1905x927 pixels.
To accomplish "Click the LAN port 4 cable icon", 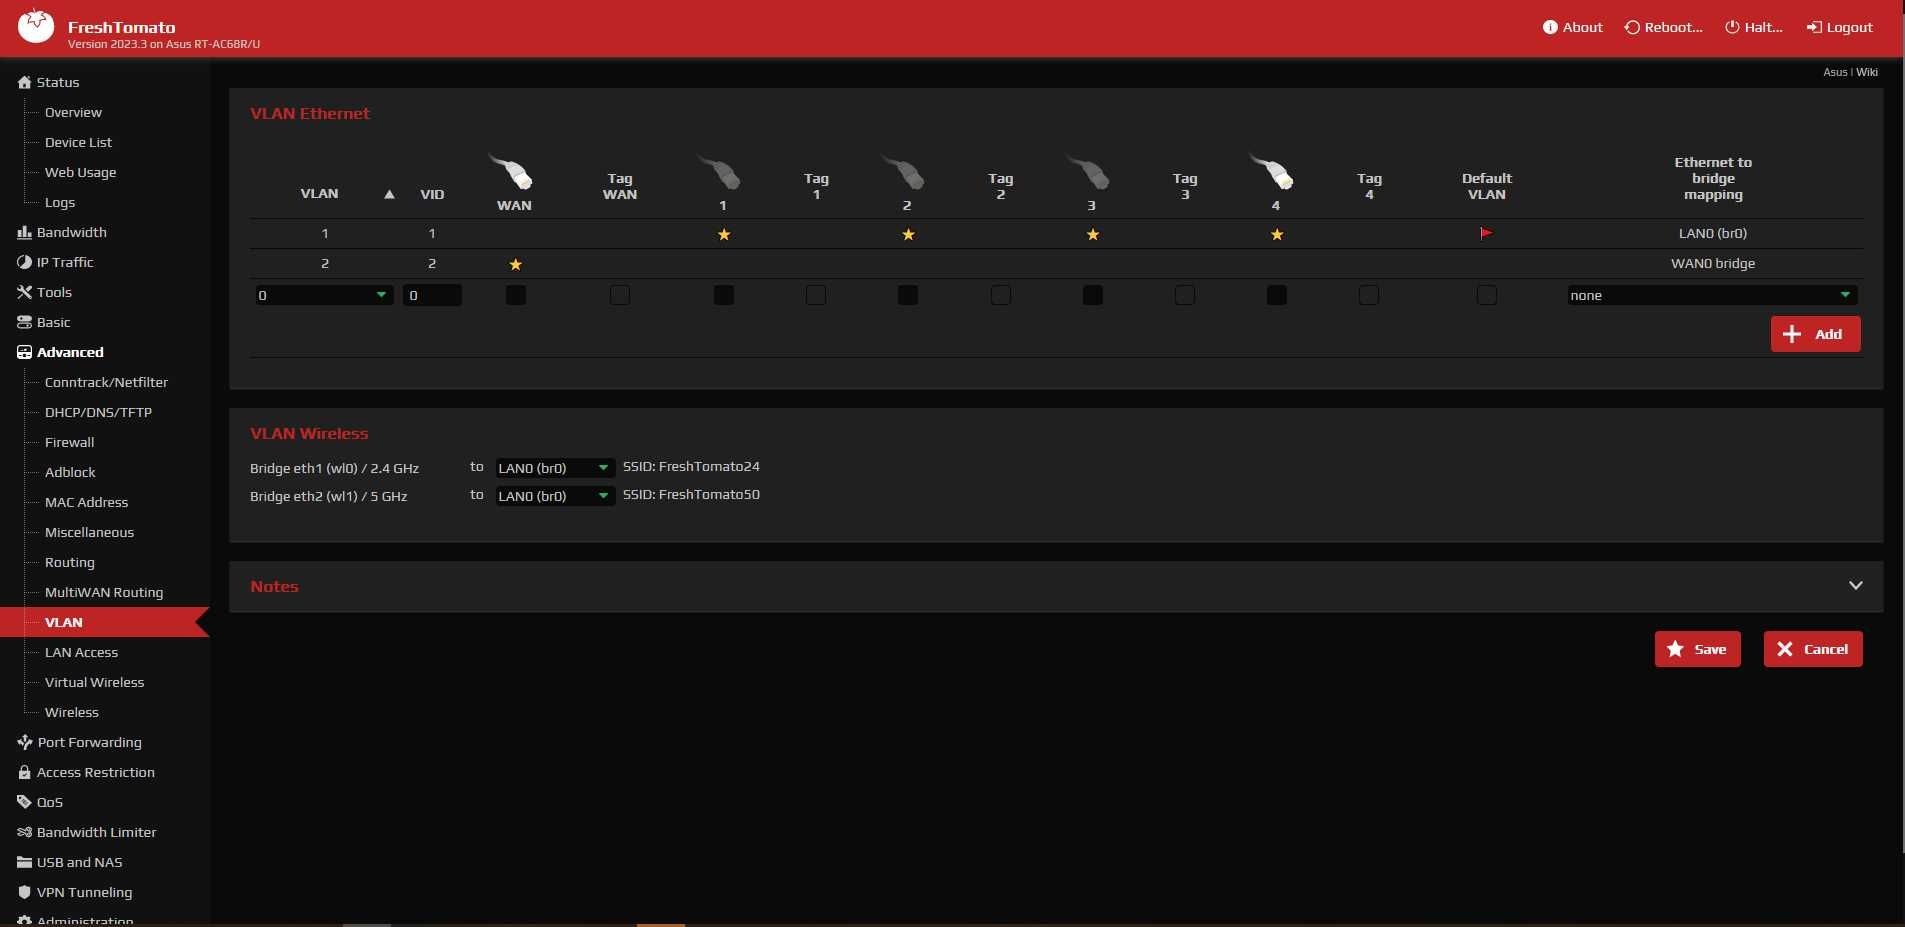I will coord(1272,171).
